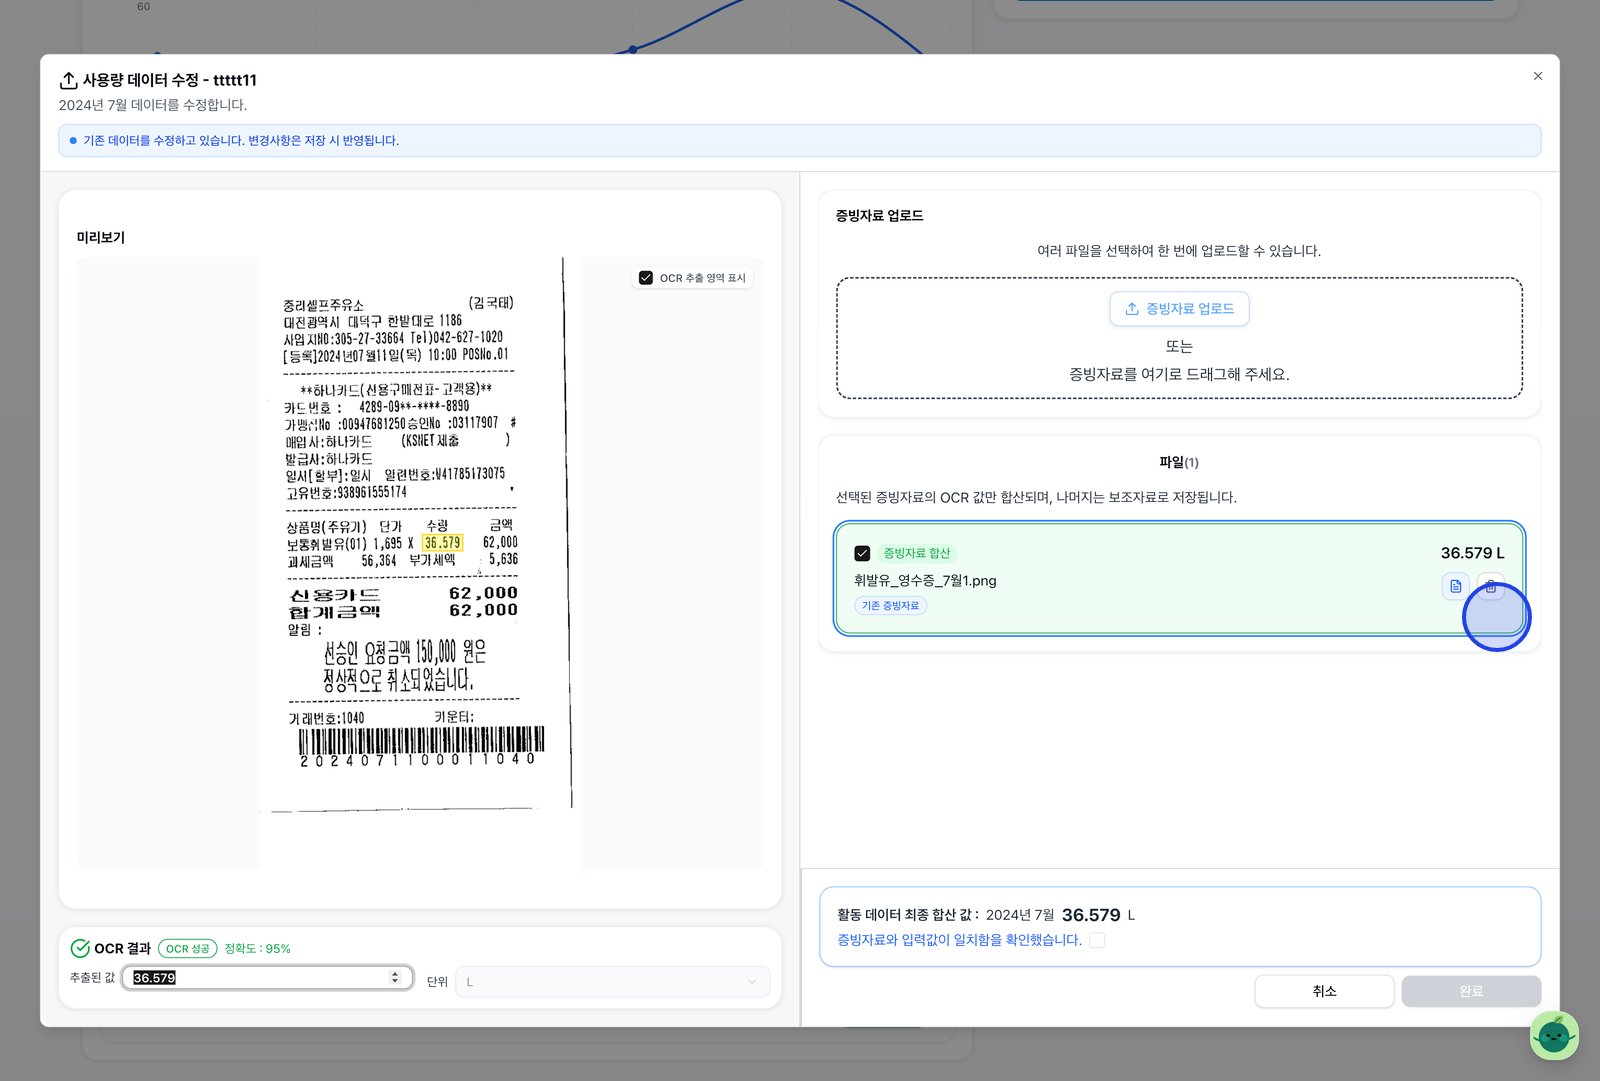Click the dashed drag-and-drop upload area

(x=1179, y=338)
